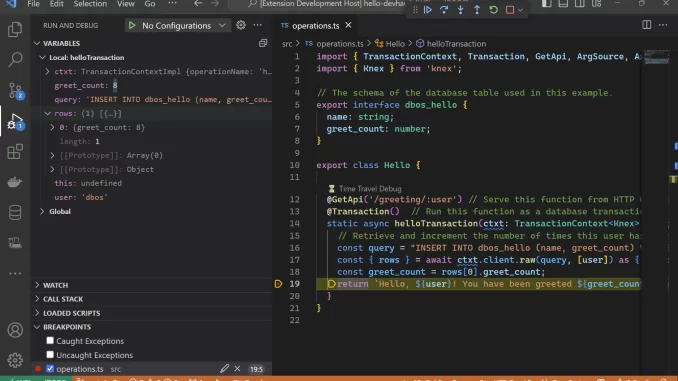
Task: Open the Extensions view in activity bar
Action: 15,152
